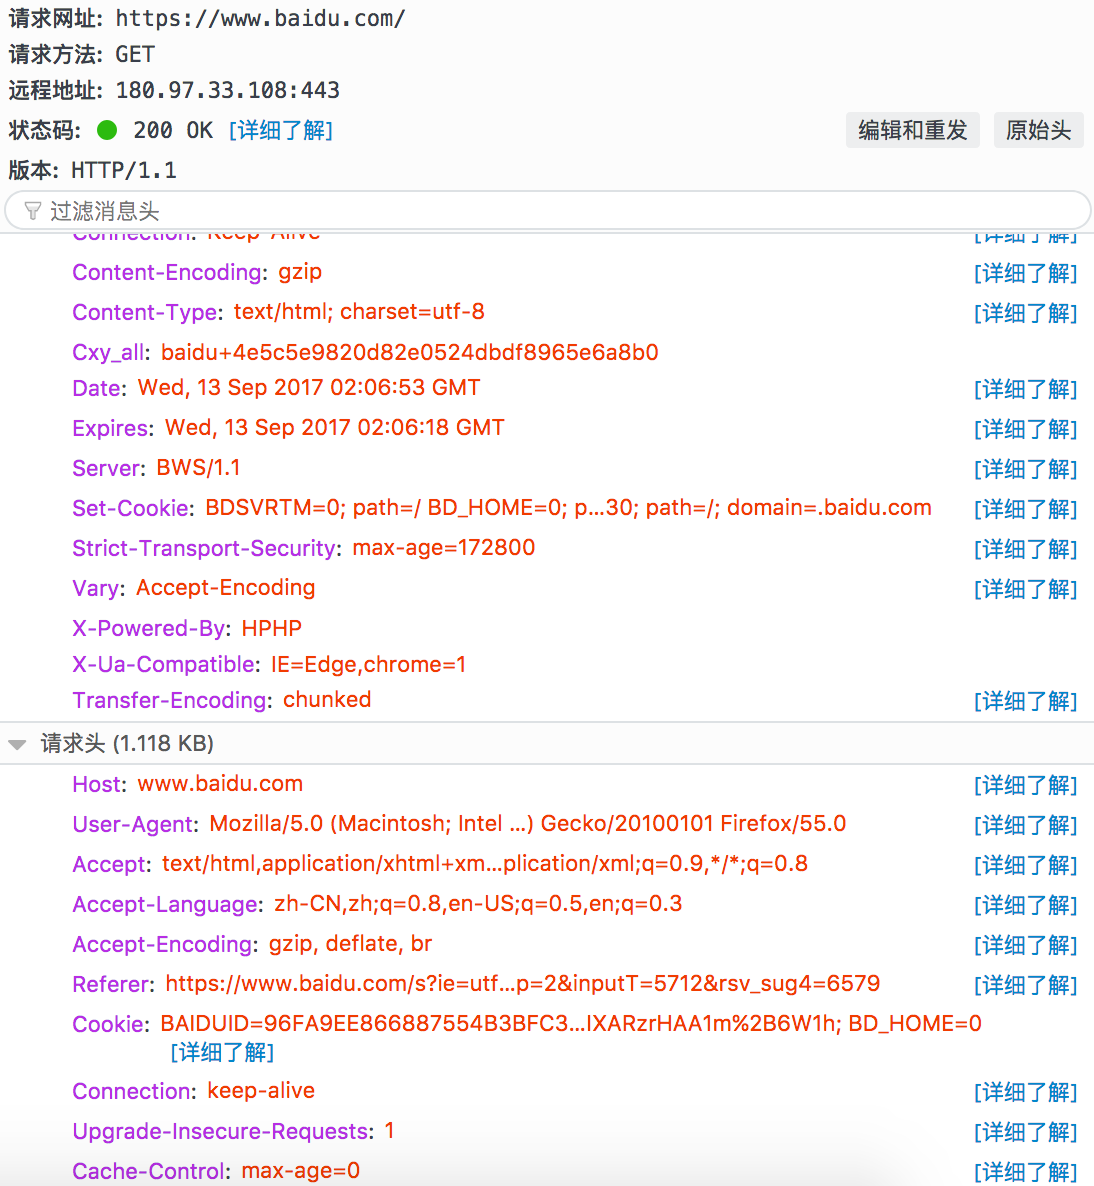Click the value text/html; charset=utf-8
The image size is (1094, 1186).
359,312
